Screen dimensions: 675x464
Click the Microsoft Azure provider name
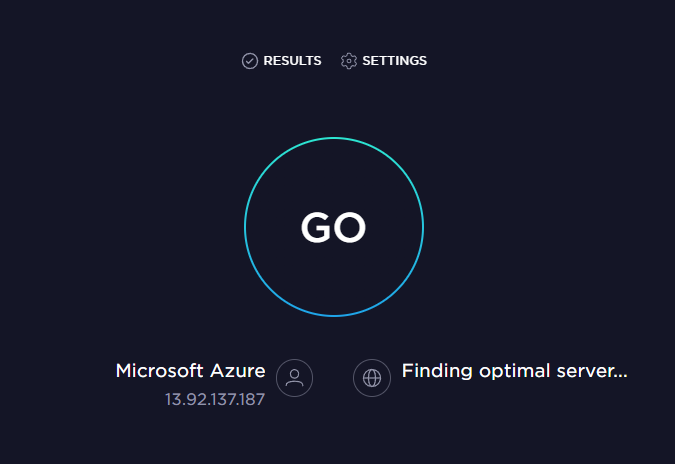tap(190, 371)
